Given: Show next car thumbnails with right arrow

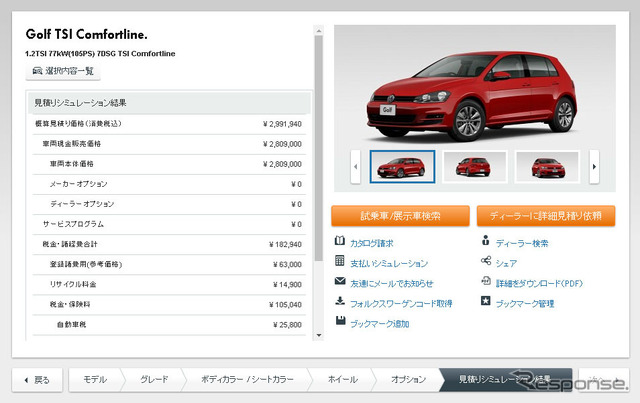Looking at the screenshot, I should pos(594,167).
